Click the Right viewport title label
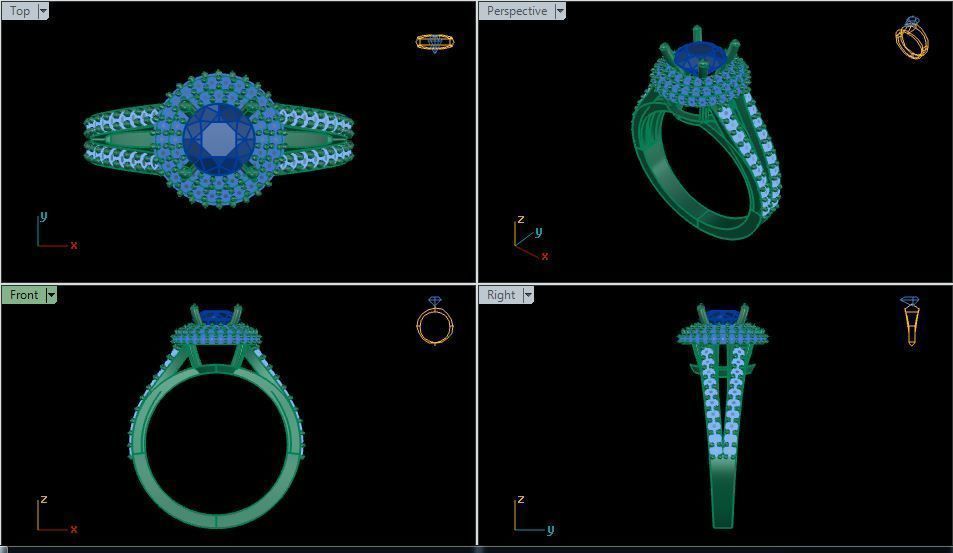 pos(501,295)
